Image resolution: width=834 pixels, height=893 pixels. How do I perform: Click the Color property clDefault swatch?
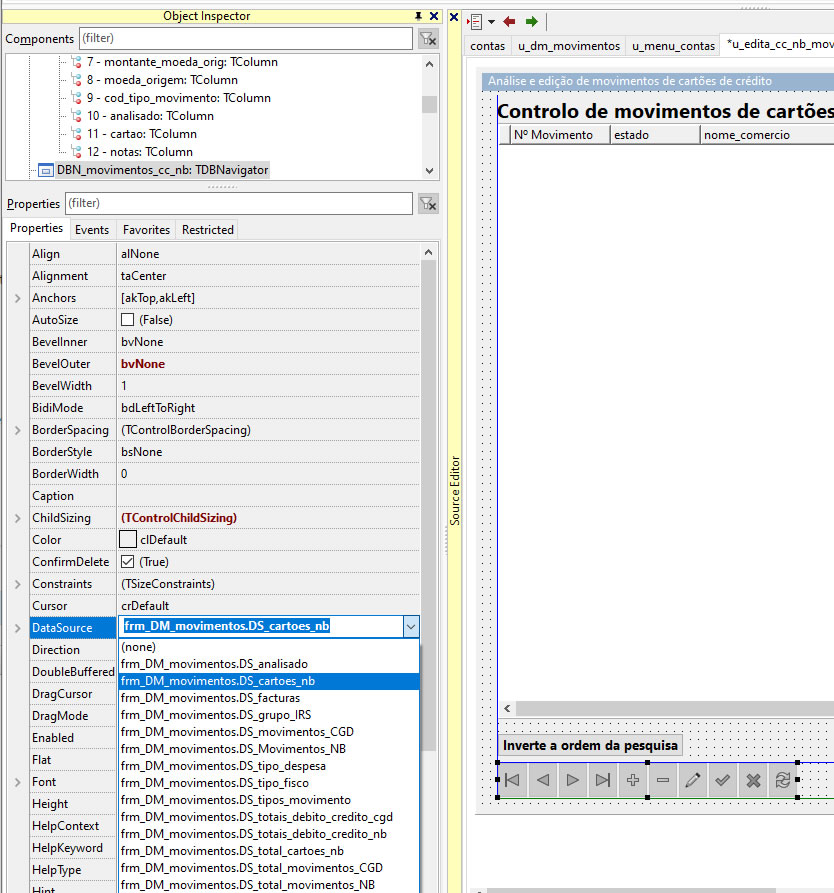point(128,540)
